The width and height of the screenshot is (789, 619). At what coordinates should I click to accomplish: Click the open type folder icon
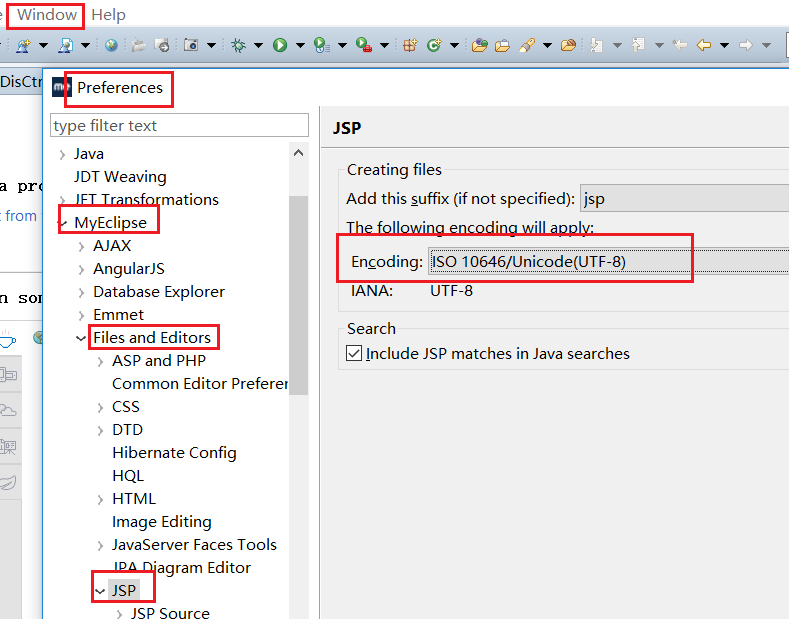tap(480, 46)
